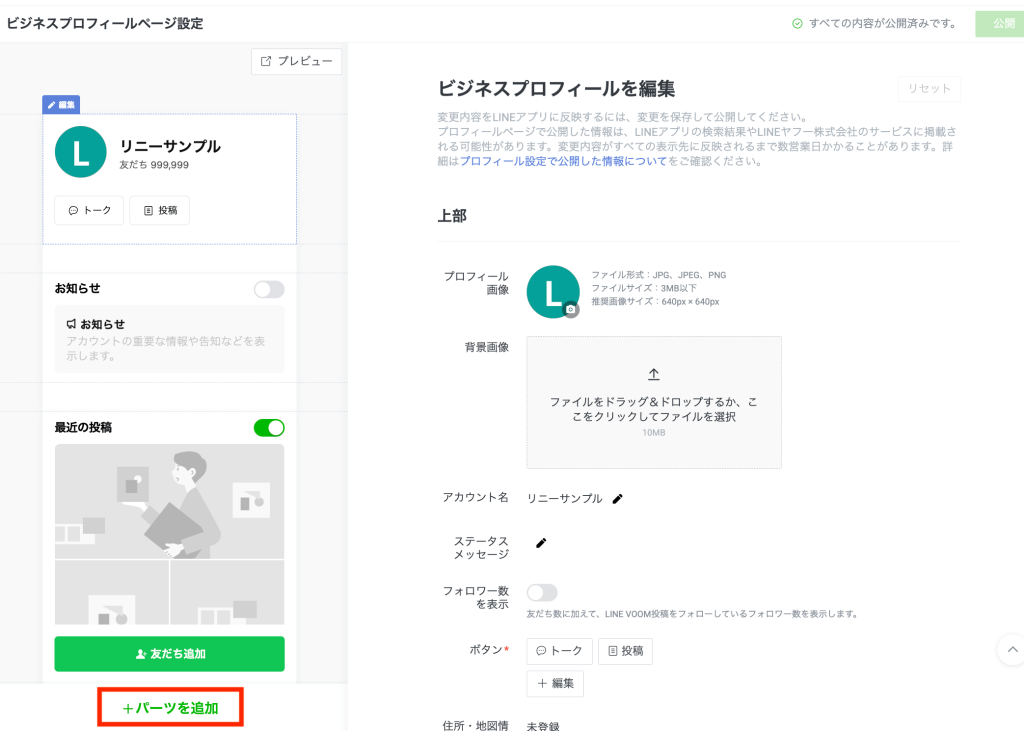Click the 友だち追加 button with person icon
This screenshot has width=1024, height=731.
coord(169,654)
